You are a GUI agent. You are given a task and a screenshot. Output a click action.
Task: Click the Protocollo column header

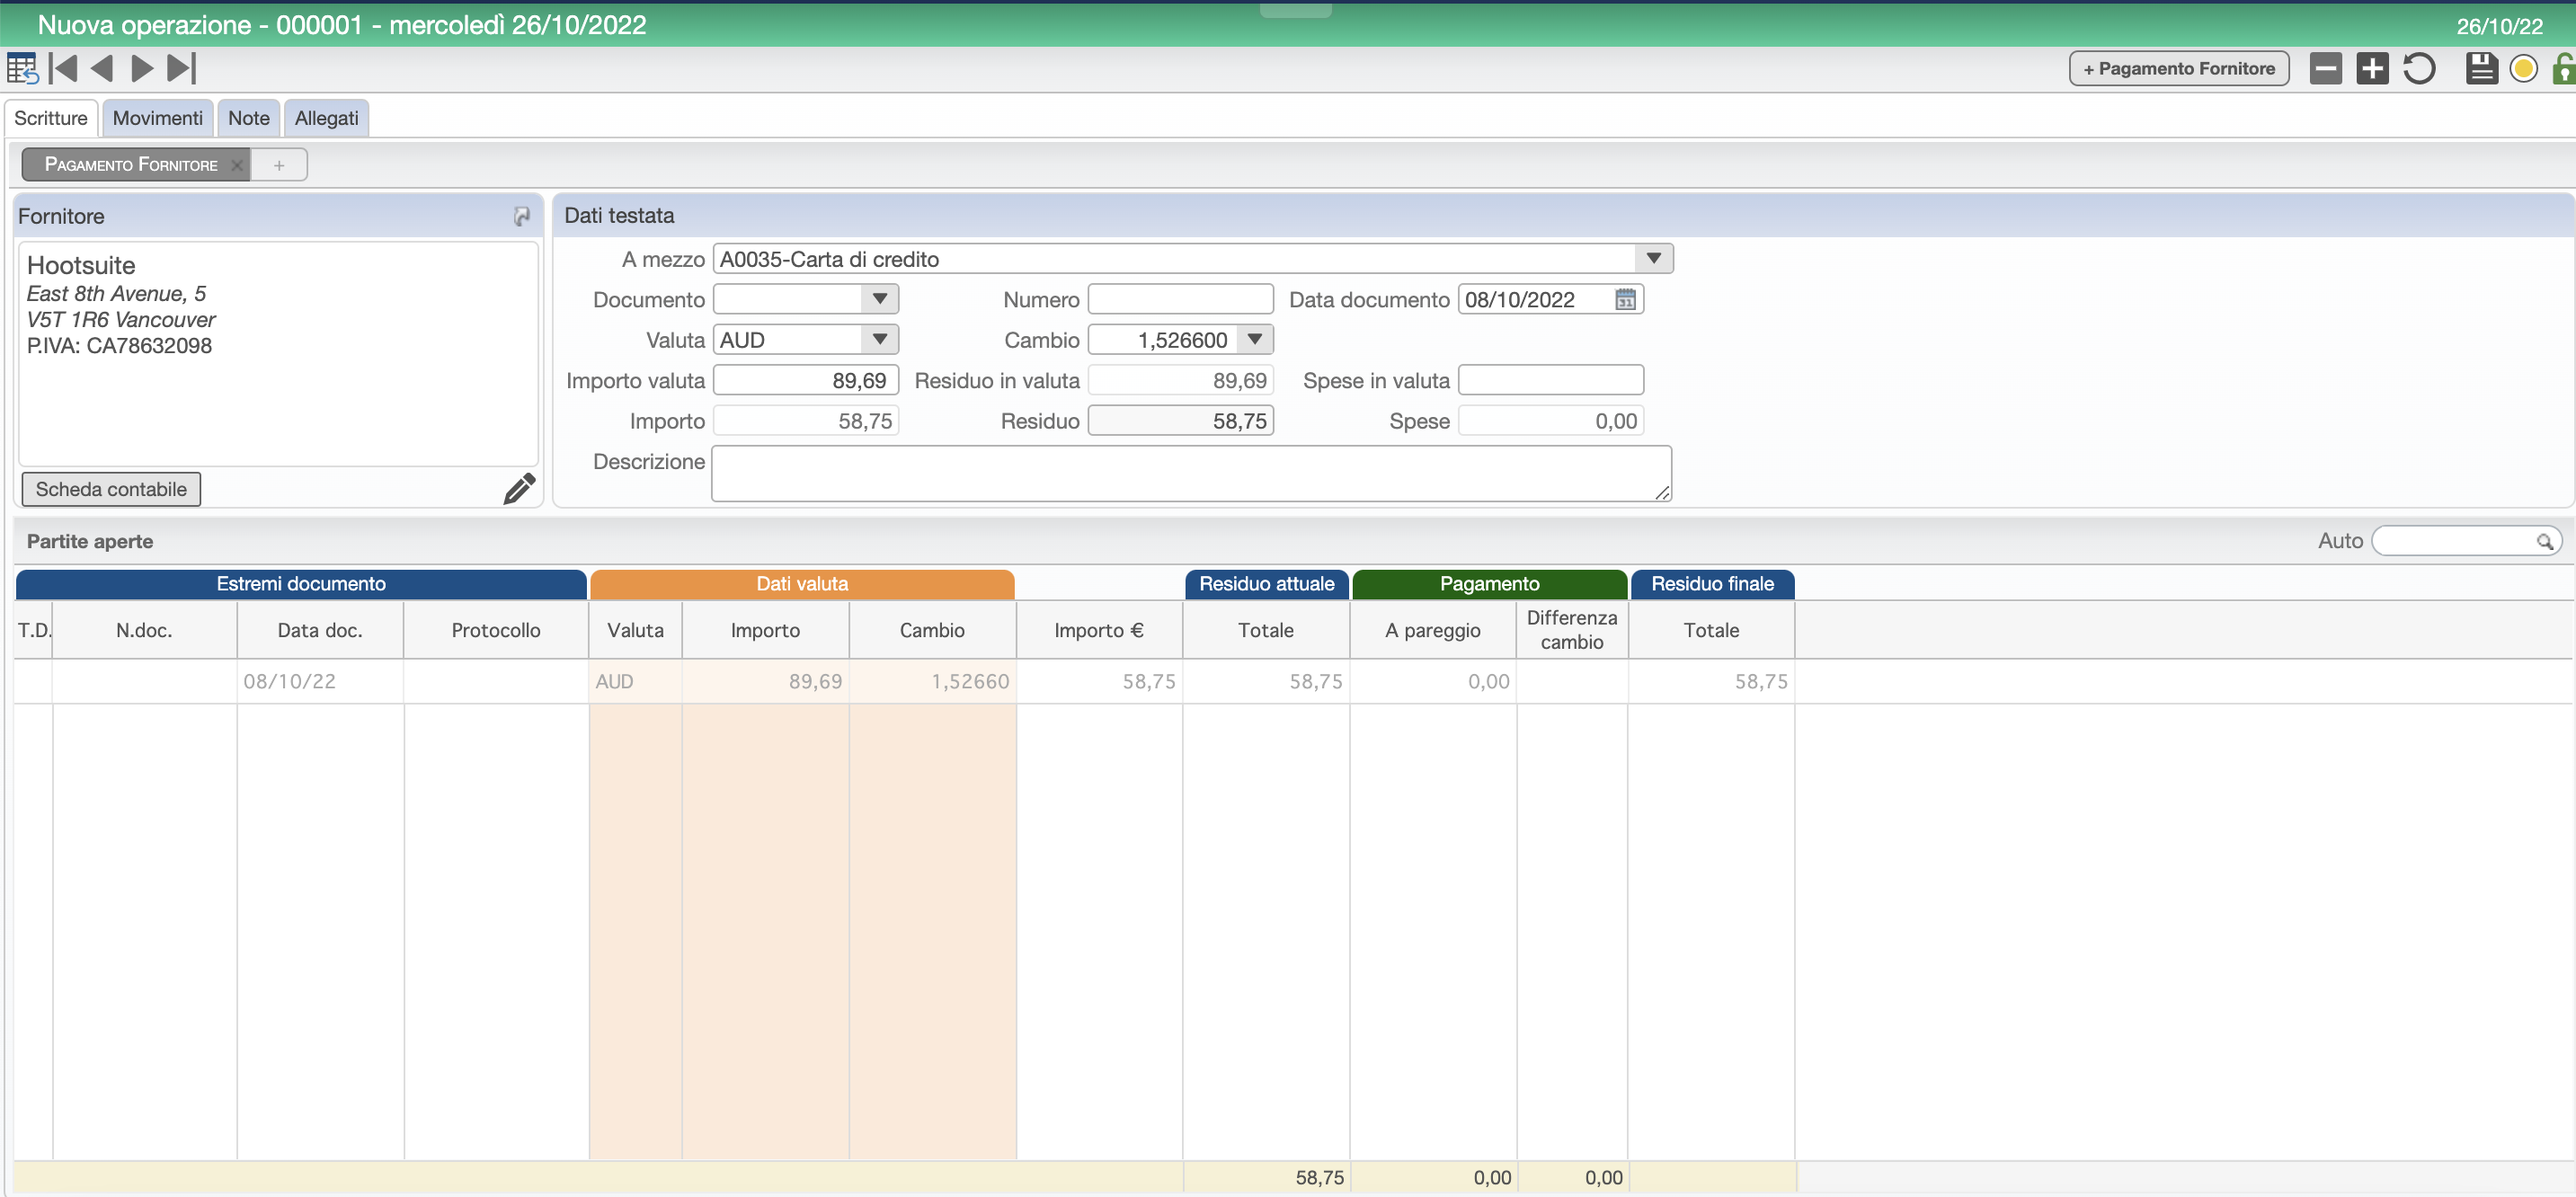(x=496, y=630)
